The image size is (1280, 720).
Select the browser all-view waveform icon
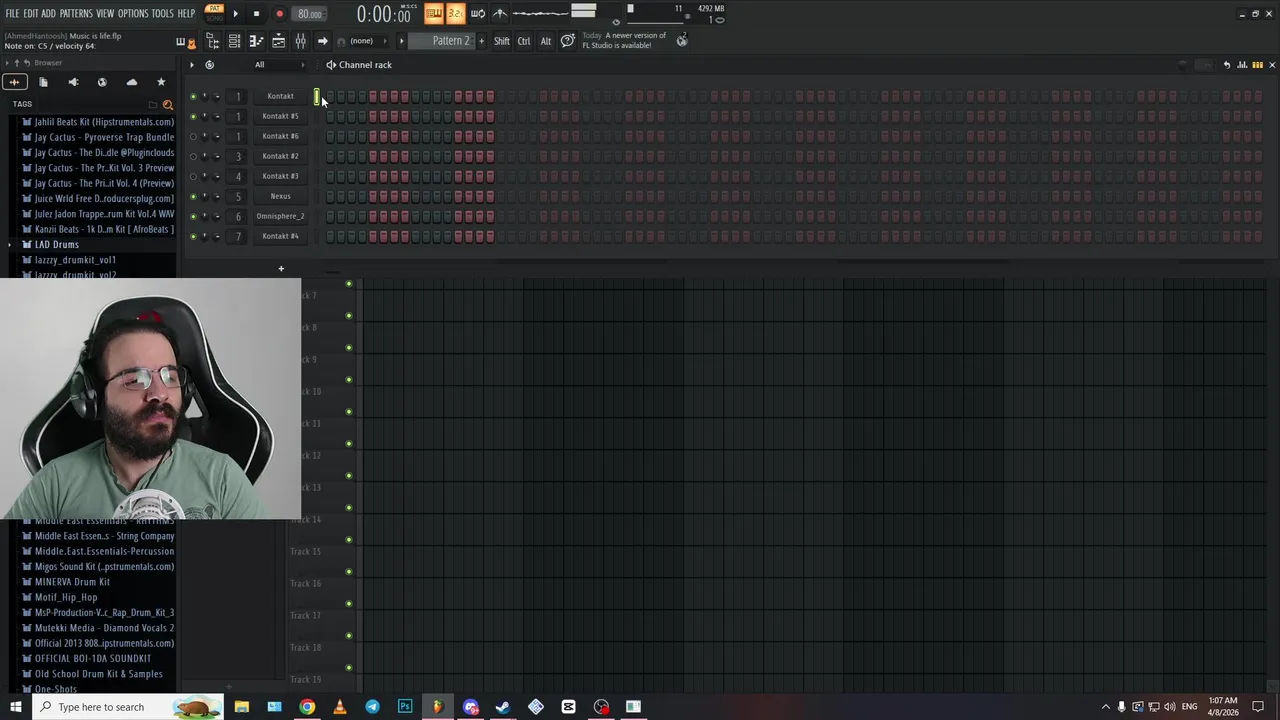click(x=14, y=82)
